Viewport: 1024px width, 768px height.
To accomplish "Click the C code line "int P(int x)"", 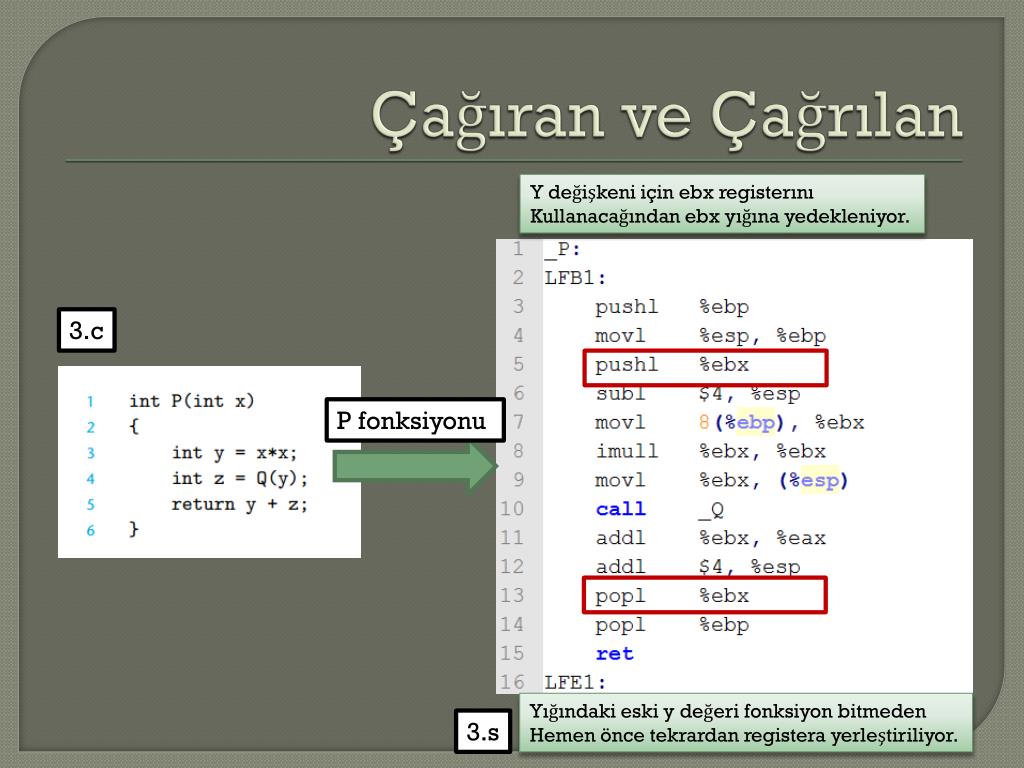I will [191, 400].
